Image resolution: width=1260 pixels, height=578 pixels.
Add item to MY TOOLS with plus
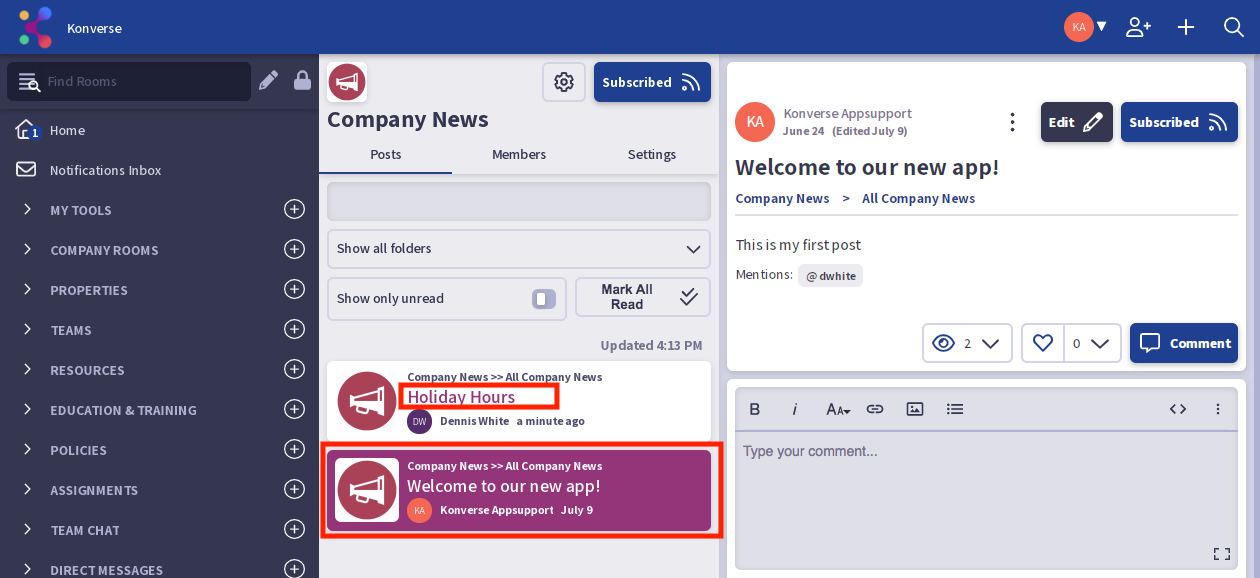click(x=294, y=209)
